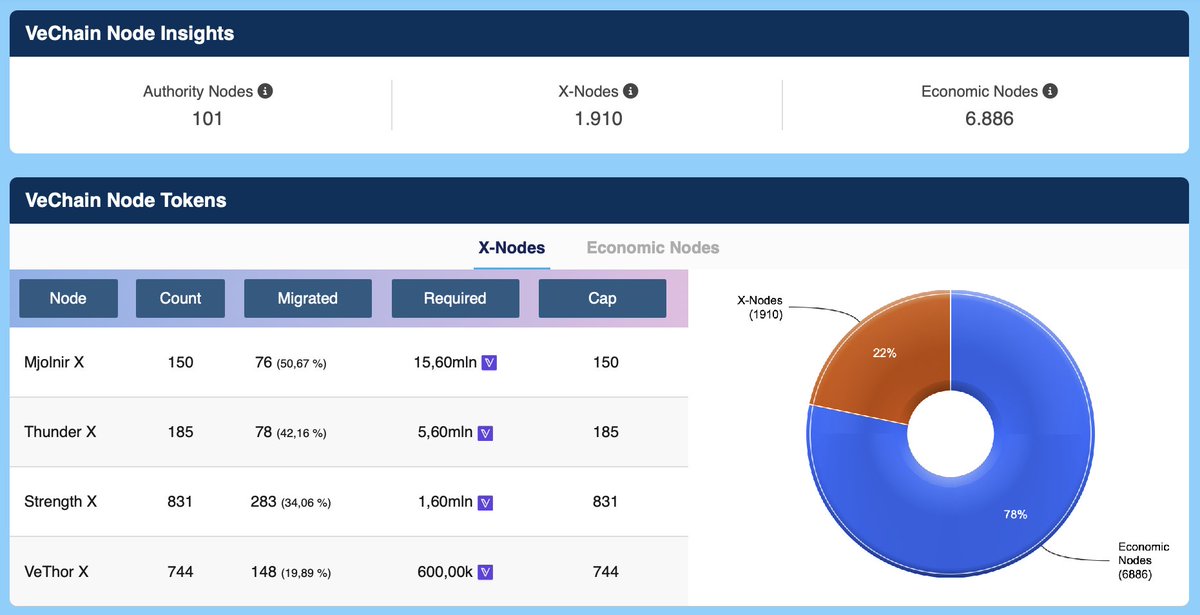The image size is (1200, 615).
Task: Click the Economic Nodes value 6.886
Action: coord(989,119)
